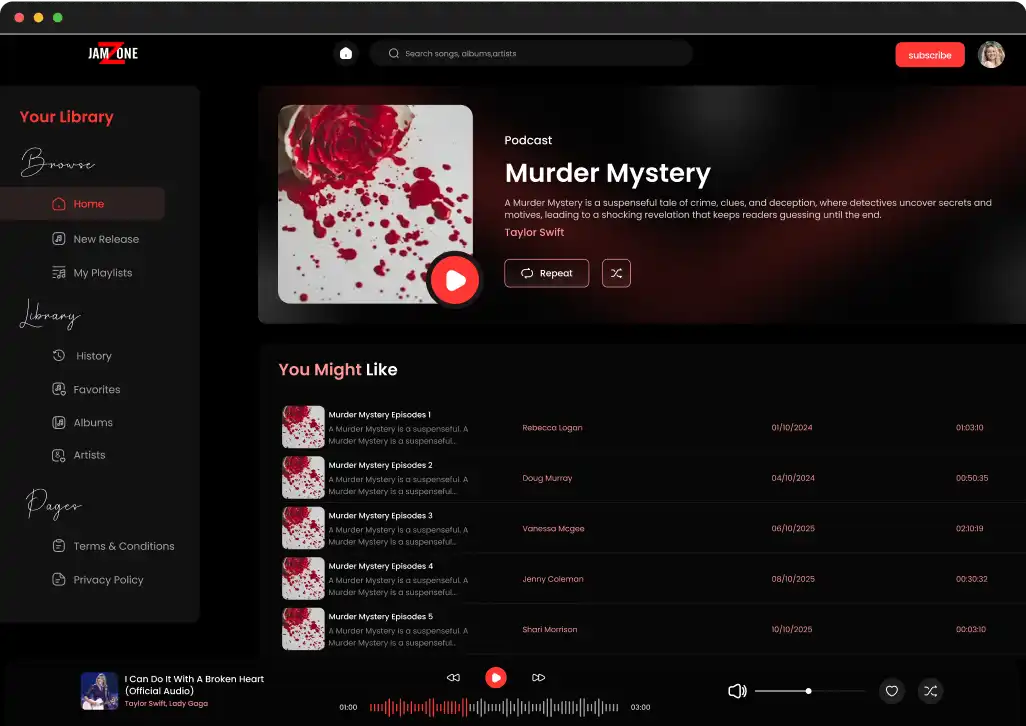Click the subscribe button
The width and height of the screenshot is (1026, 726).
[x=930, y=55]
